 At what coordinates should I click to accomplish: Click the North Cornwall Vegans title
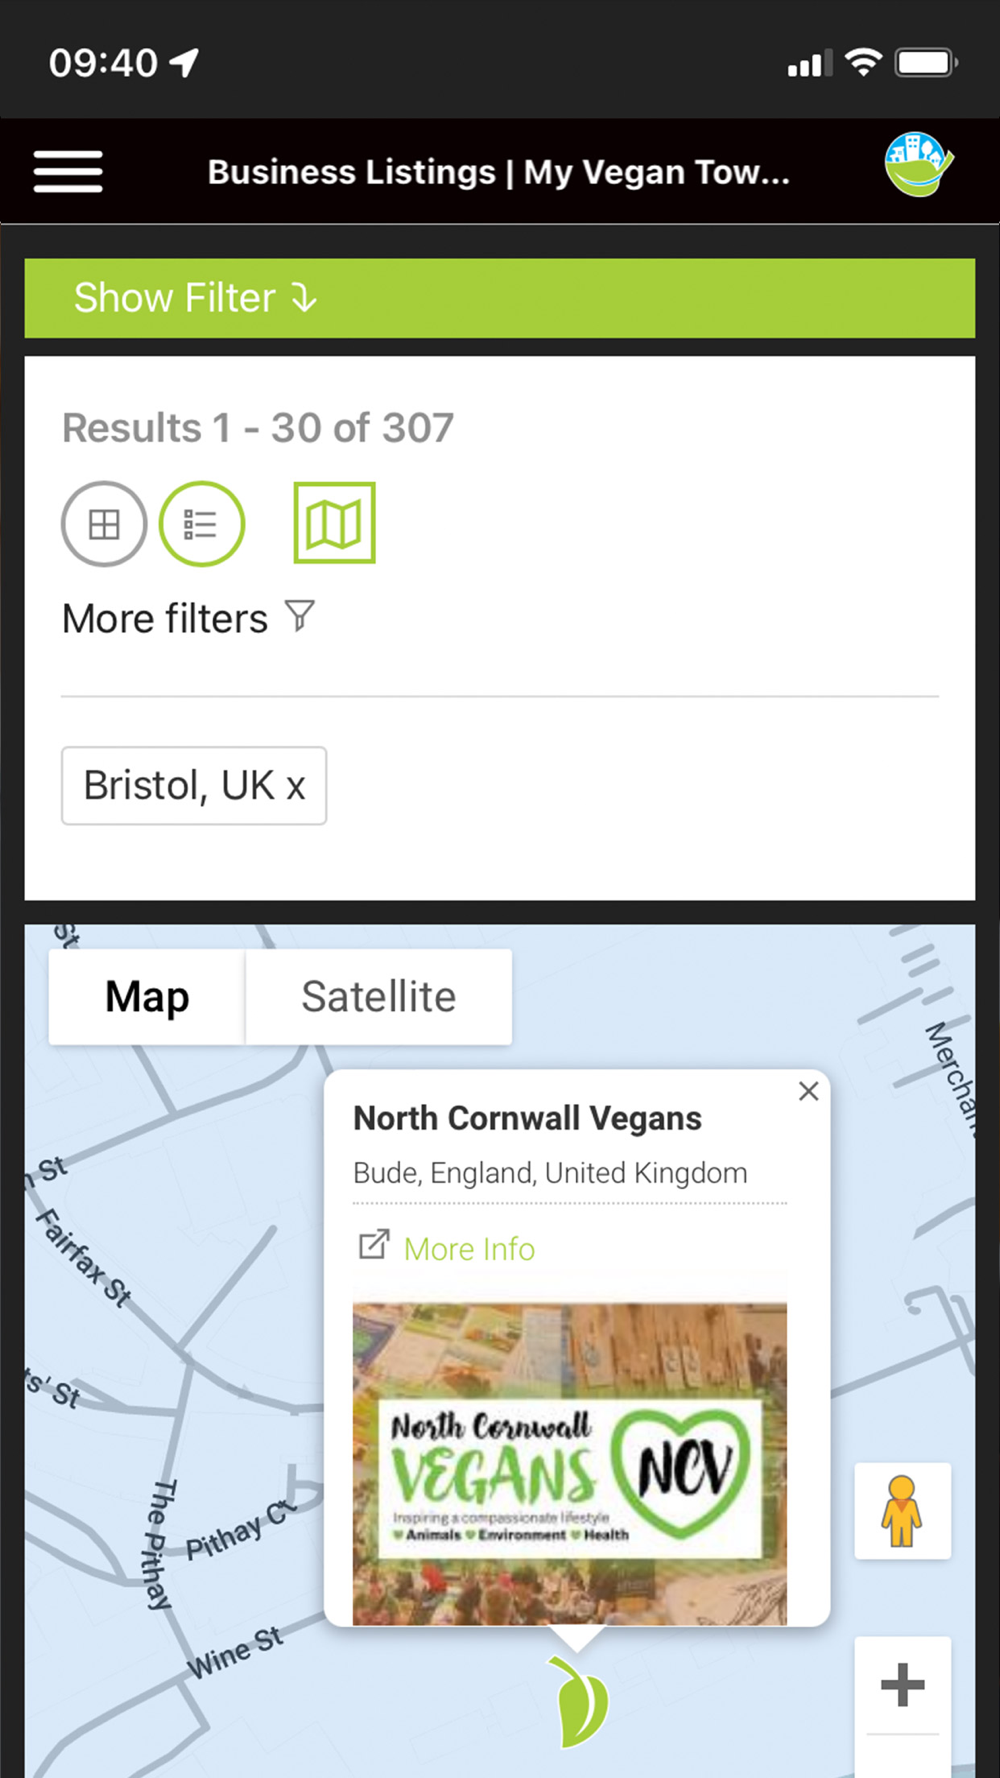coord(527,1118)
